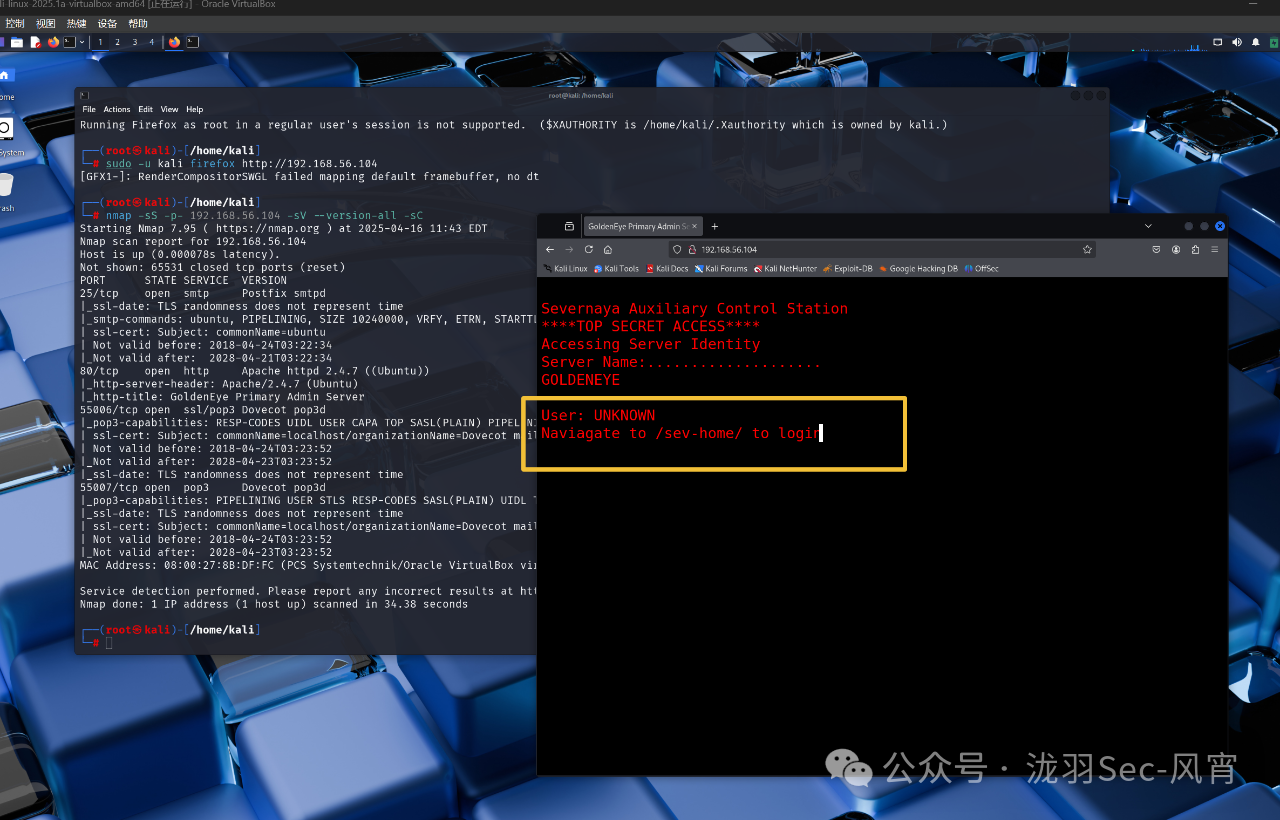Open terminal View menu

pyautogui.click(x=170, y=109)
